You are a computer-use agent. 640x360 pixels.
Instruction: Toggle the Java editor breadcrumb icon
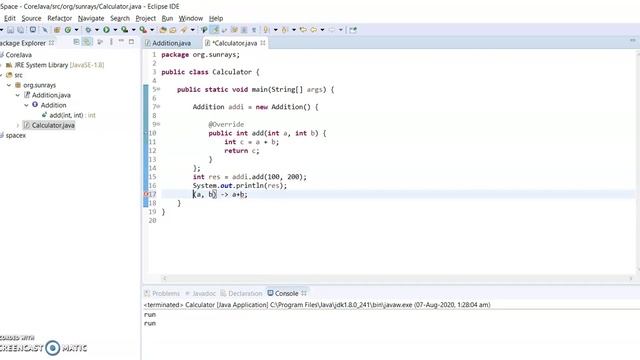(x=204, y=30)
